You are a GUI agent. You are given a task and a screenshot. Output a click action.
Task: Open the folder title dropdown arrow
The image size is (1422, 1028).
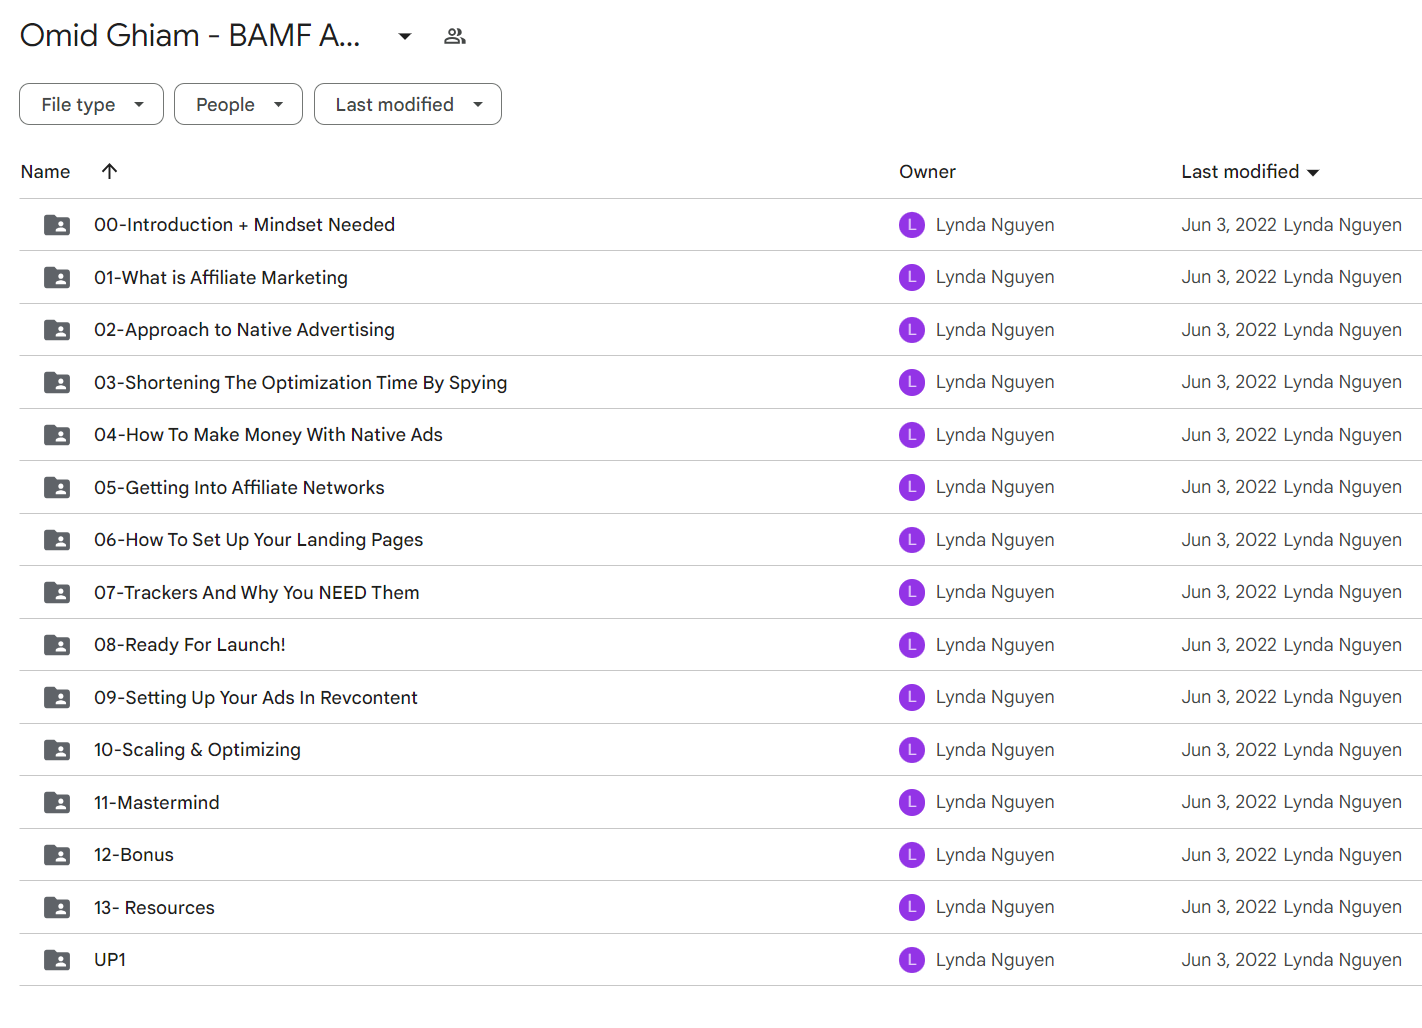click(x=404, y=37)
